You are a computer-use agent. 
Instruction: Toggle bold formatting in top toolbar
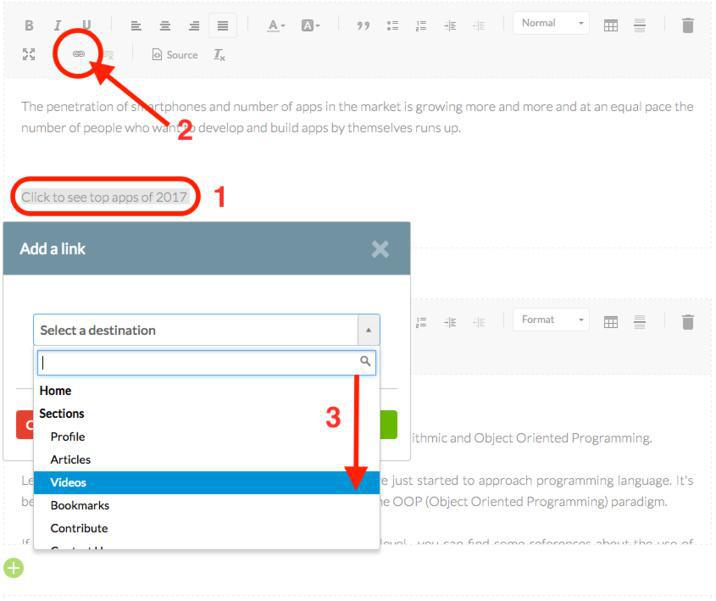28,26
